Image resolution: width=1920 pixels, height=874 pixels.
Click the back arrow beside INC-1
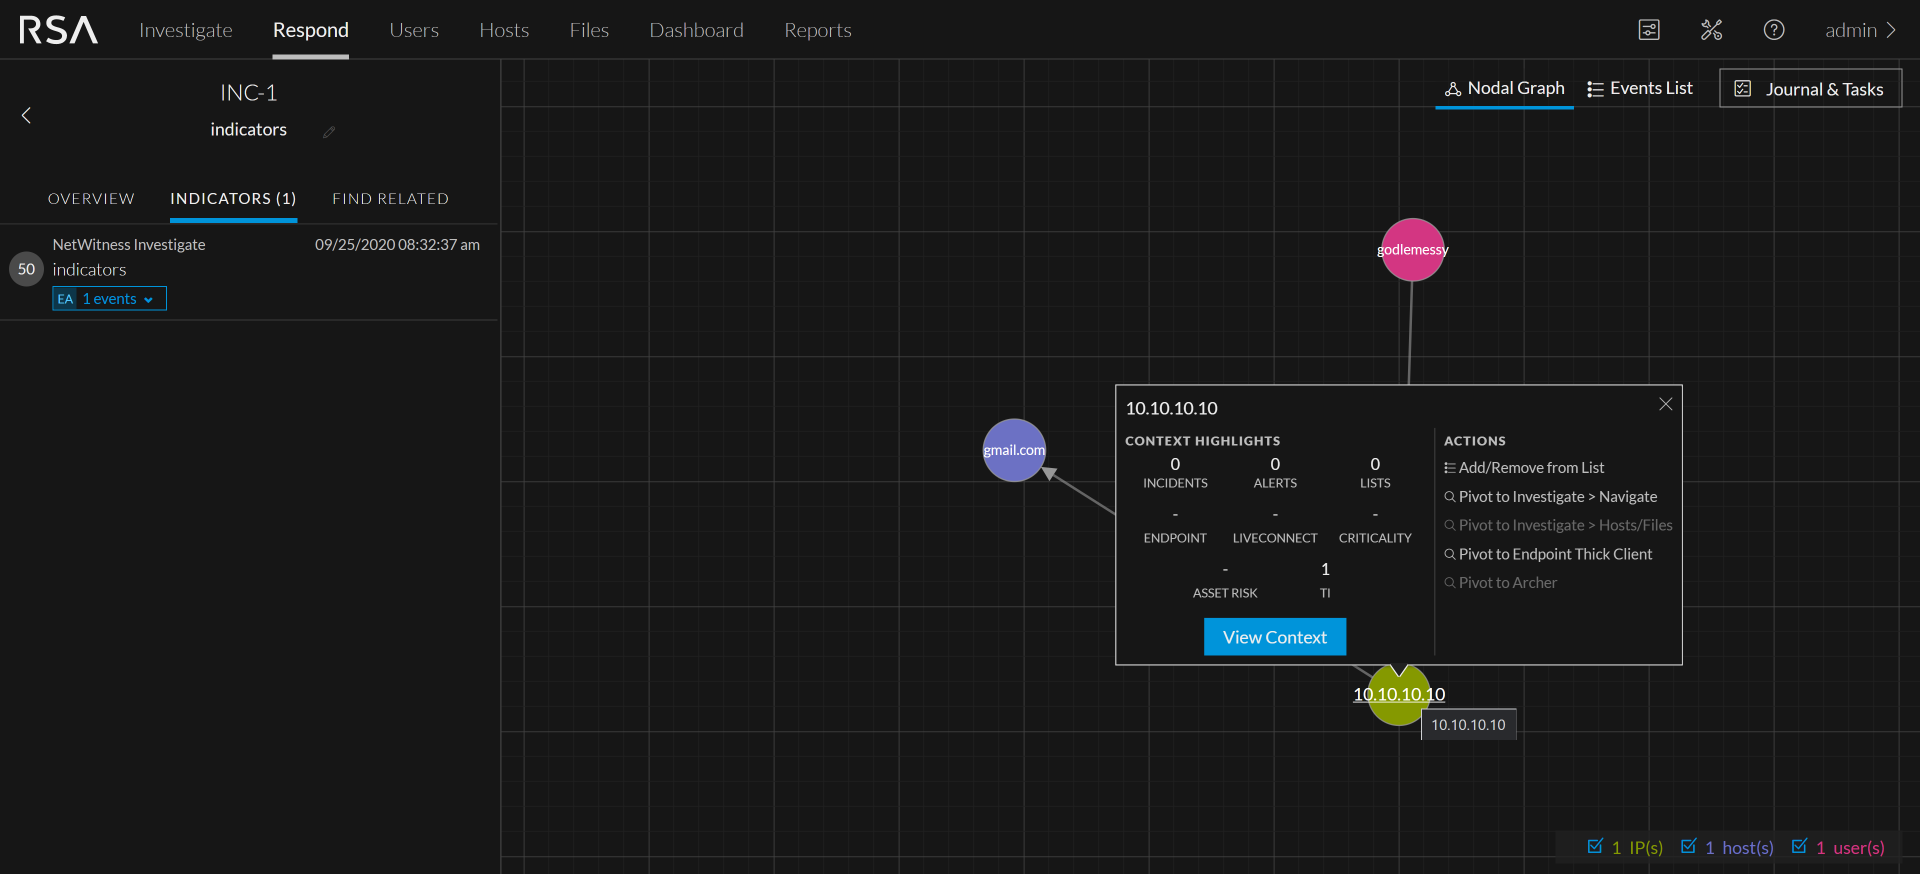27,116
